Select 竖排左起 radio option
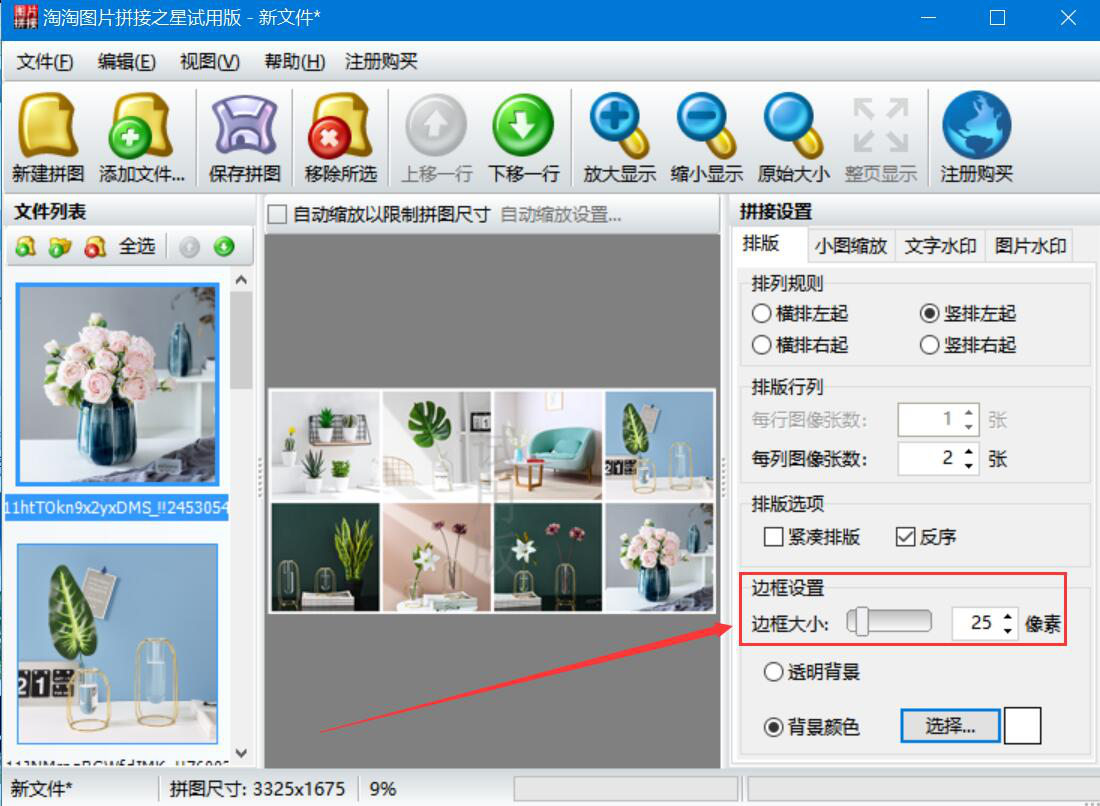The height and width of the screenshot is (806, 1100). [930, 314]
